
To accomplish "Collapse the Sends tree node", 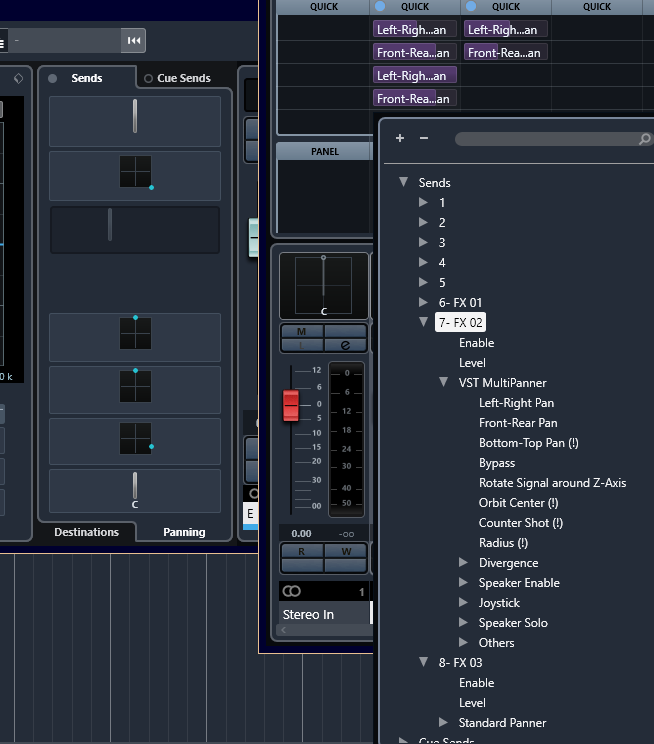I will [x=403, y=182].
